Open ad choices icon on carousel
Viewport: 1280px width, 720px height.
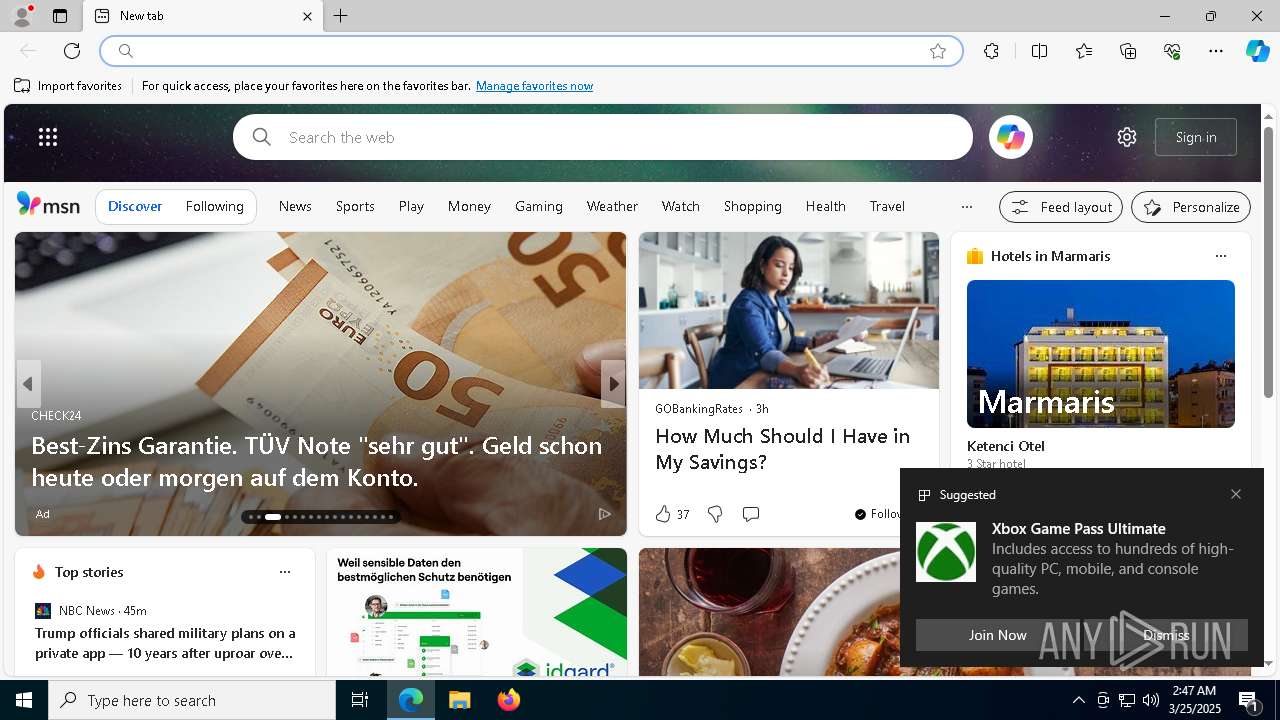point(604,514)
